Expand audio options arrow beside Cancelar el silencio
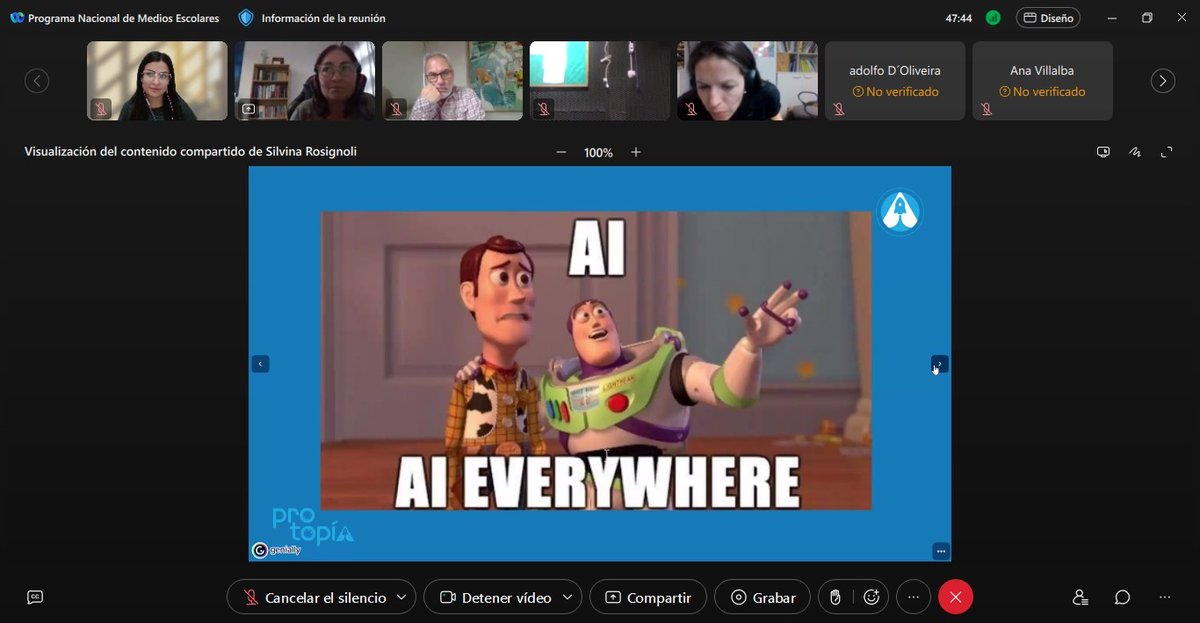 click(402, 597)
